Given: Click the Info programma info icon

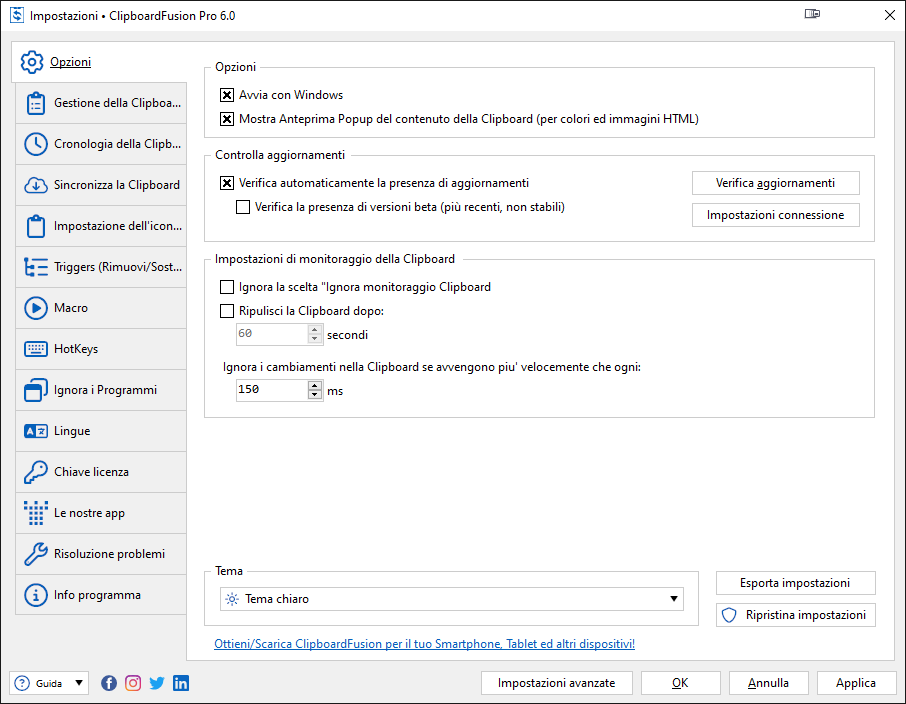Looking at the screenshot, I should (36, 595).
